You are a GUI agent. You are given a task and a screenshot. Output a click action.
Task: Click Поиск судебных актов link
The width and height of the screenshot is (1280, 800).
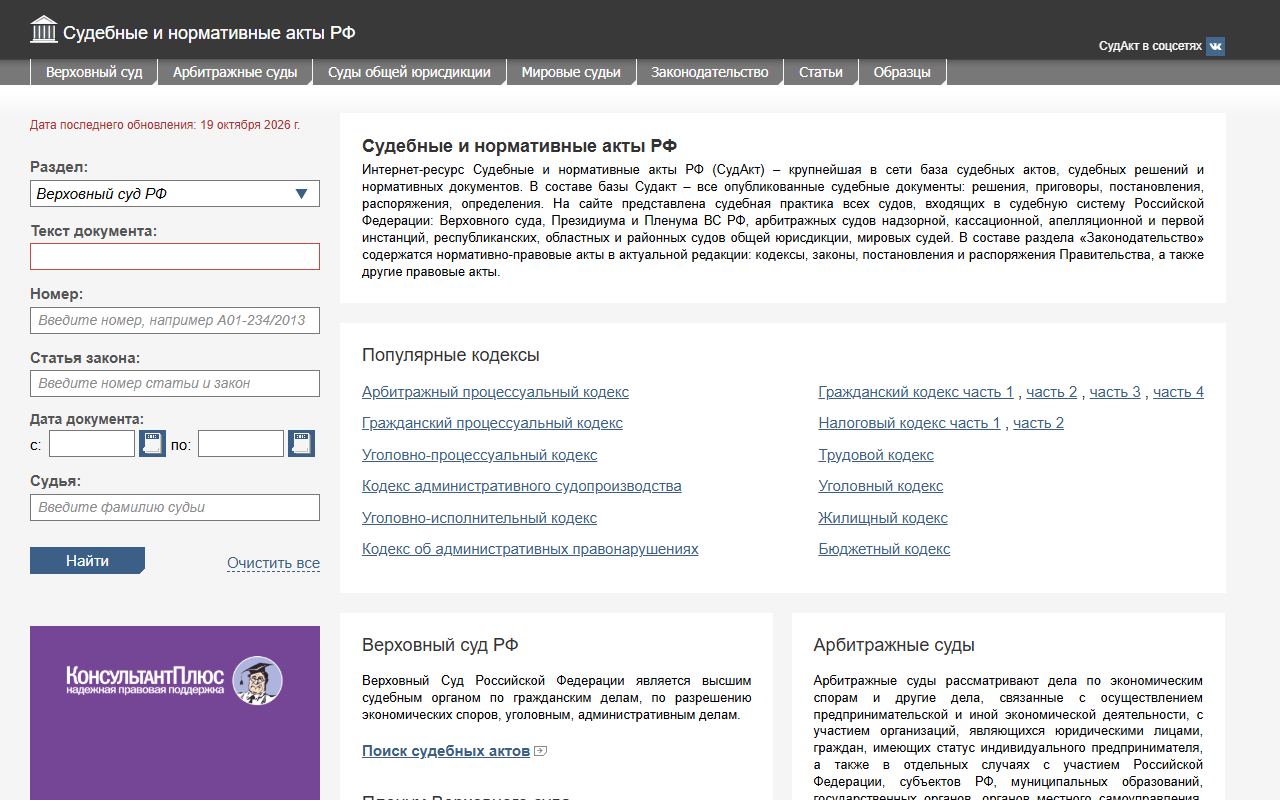tap(446, 751)
